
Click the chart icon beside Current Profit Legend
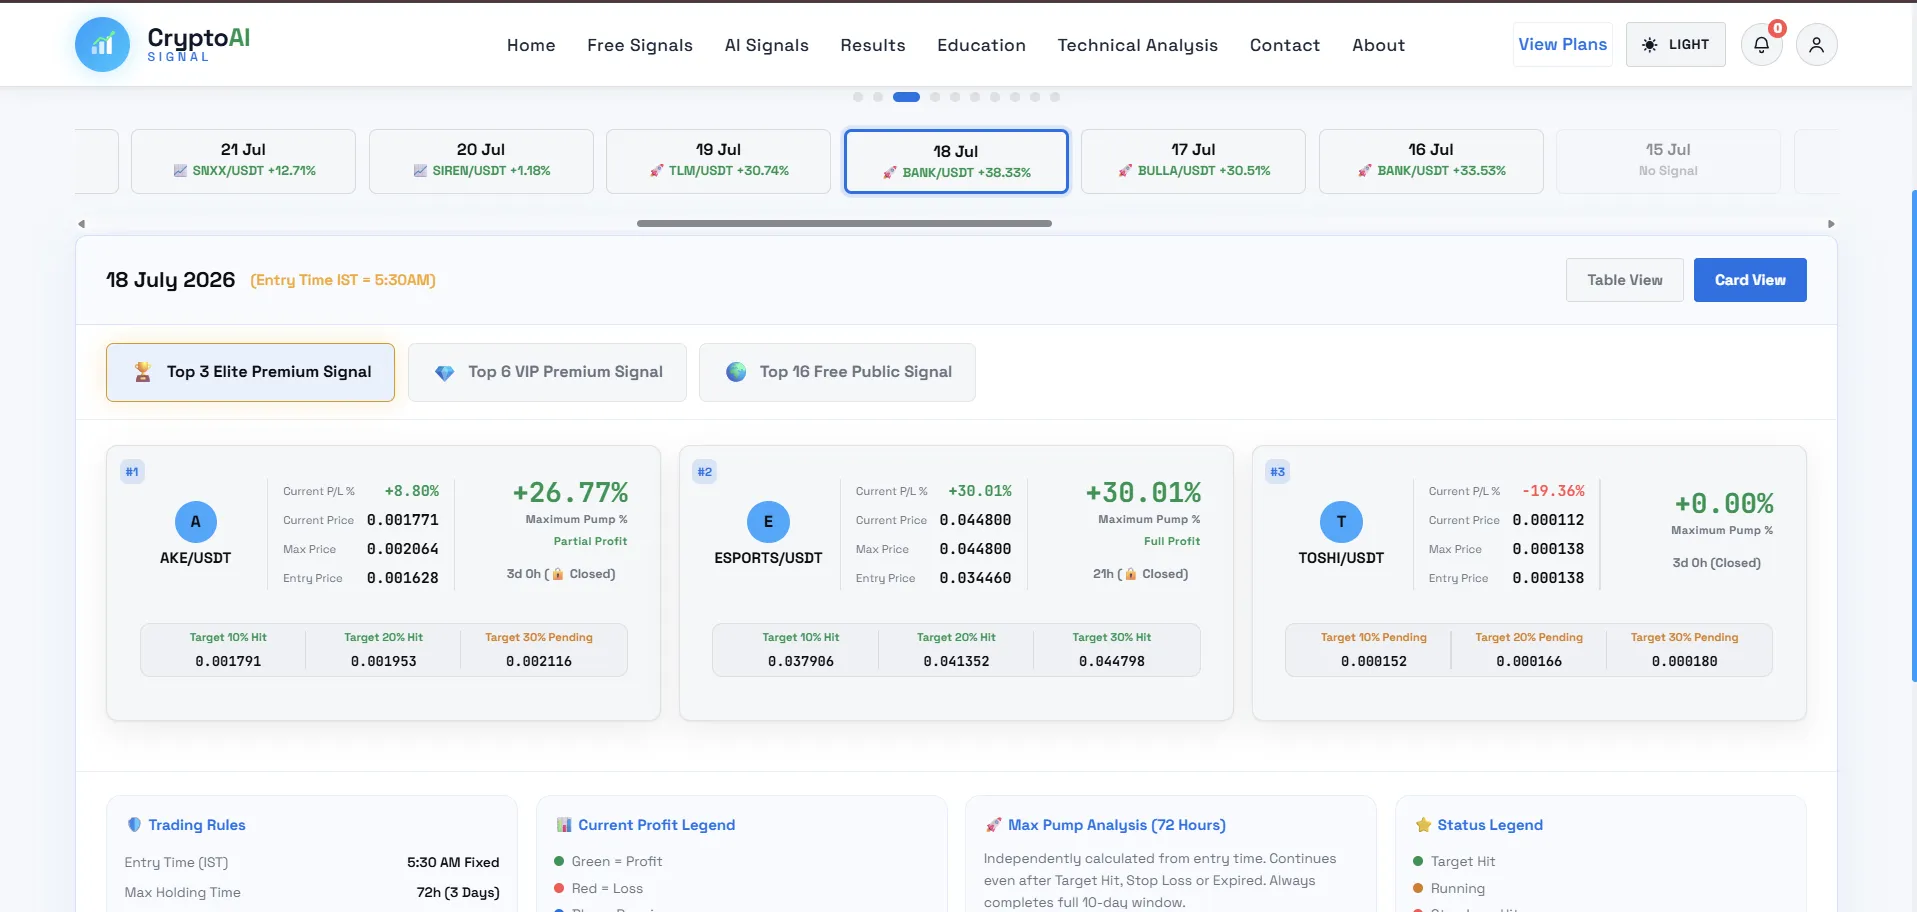click(x=564, y=825)
